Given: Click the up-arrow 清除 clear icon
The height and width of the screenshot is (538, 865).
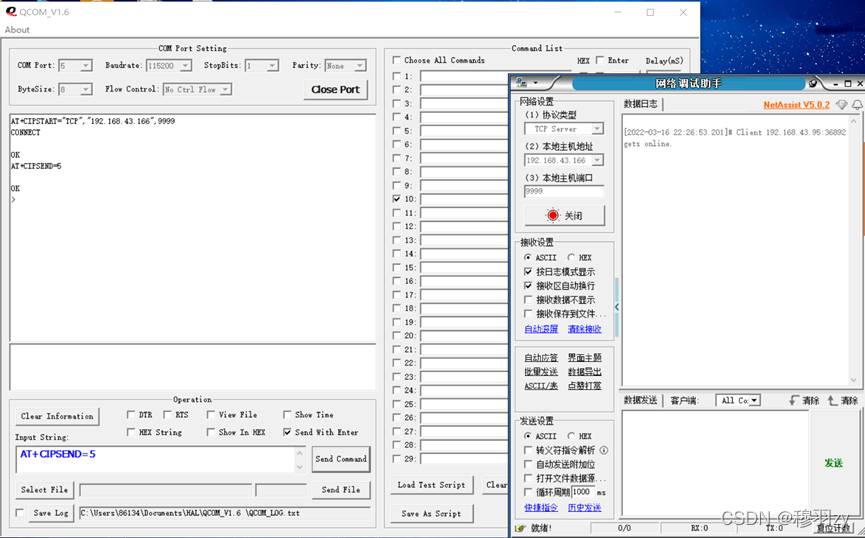Looking at the screenshot, I should pyautogui.click(x=834, y=400).
